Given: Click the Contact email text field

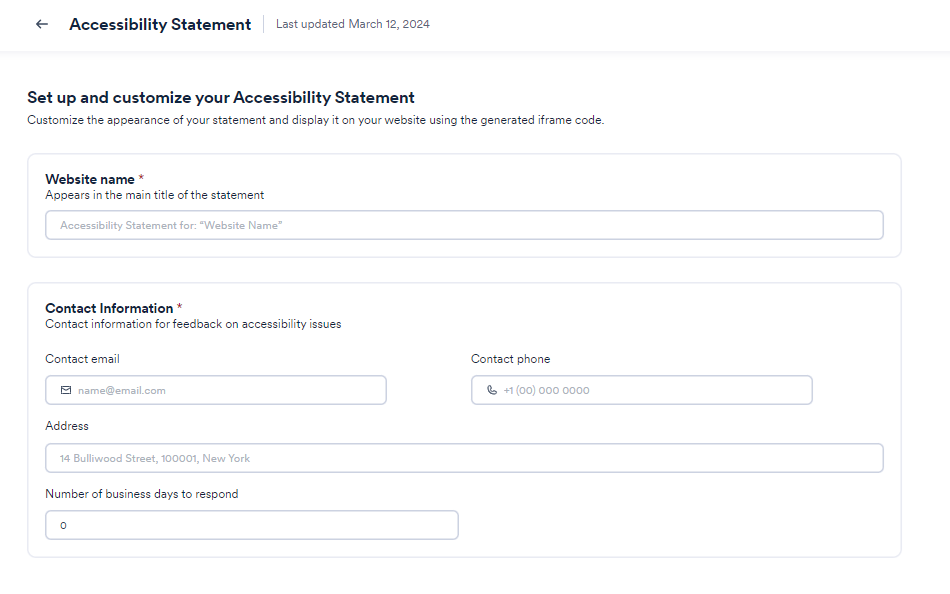Looking at the screenshot, I should click(x=215, y=390).
